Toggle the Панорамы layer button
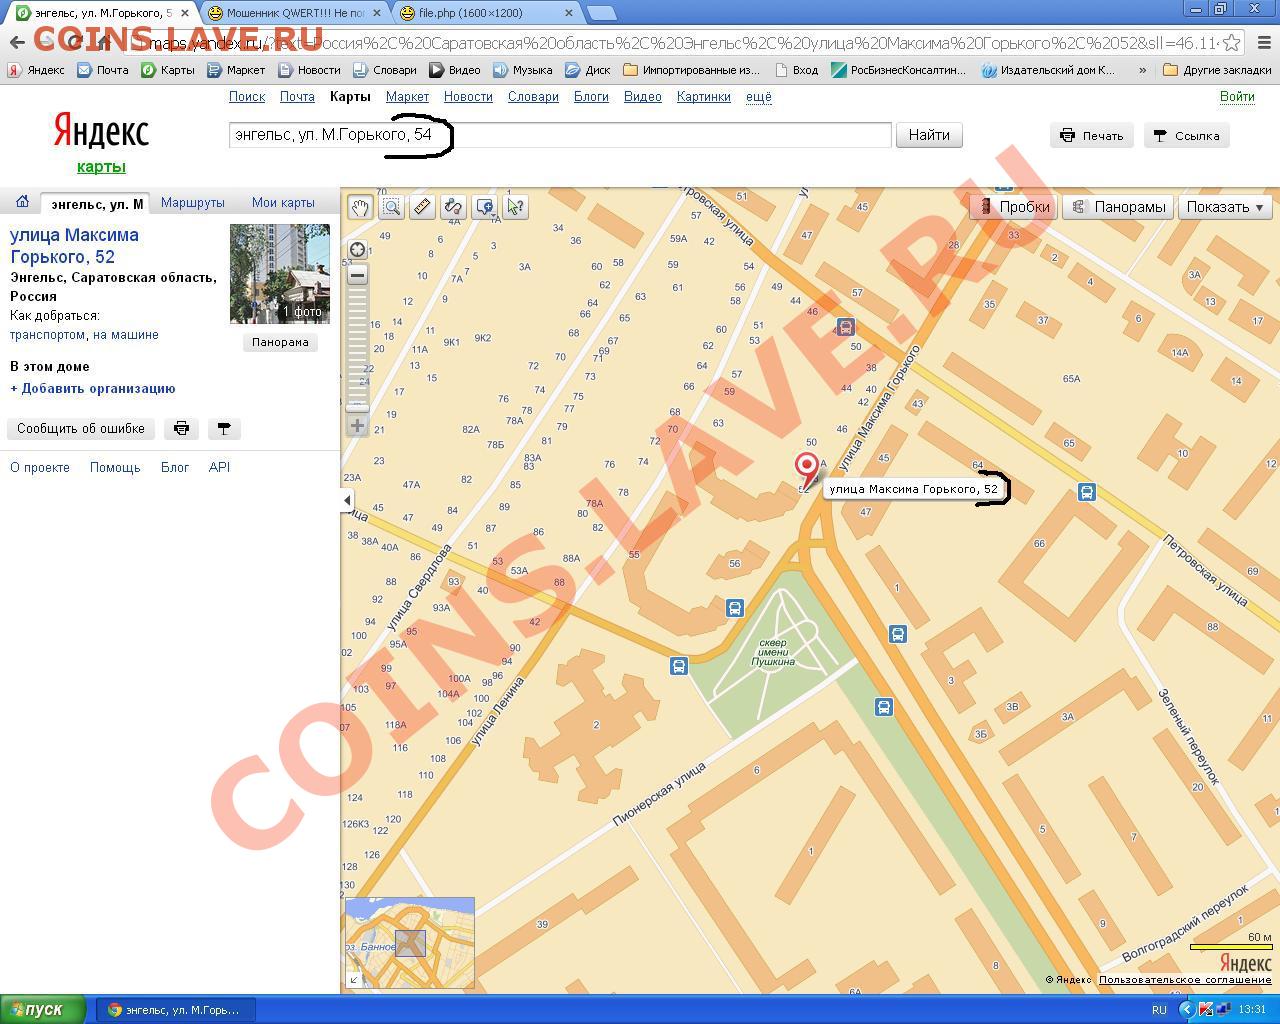 tap(1118, 207)
